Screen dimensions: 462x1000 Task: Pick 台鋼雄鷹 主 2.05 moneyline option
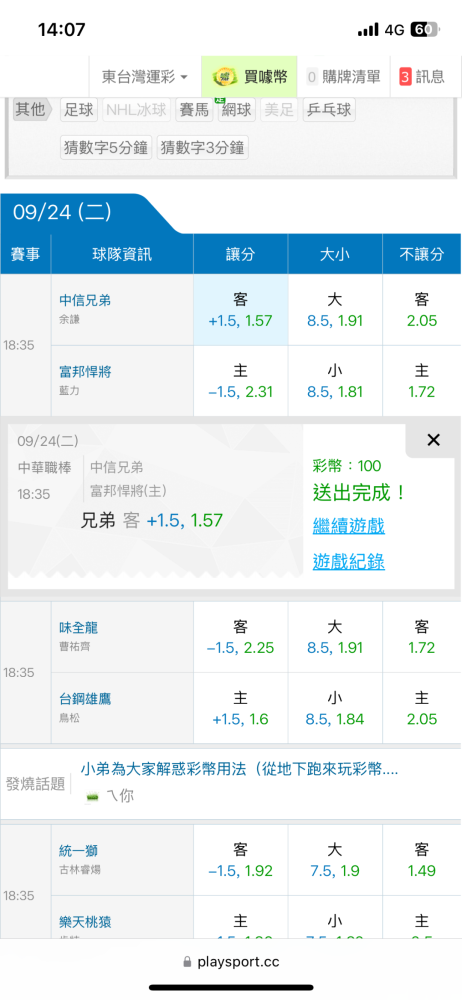(x=422, y=709)
